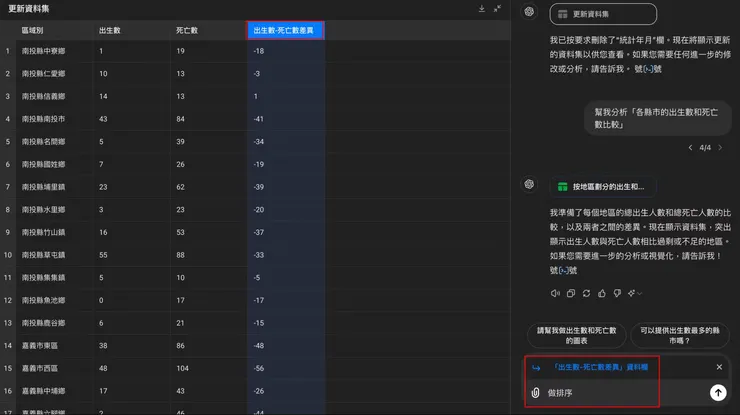Open the 按地區劃分的出生和 dataset chip
The width and height of the screenshot is (740, 415).
click(603, 186)
